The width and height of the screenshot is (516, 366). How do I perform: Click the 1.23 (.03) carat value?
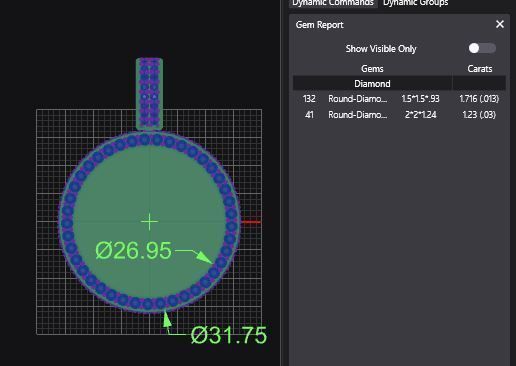click(x=479, y=115)
